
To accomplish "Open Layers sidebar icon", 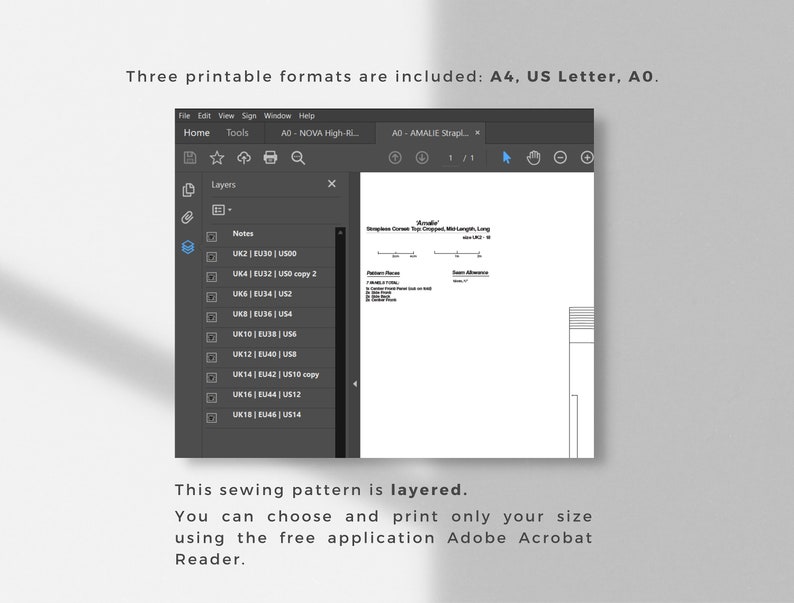I will point(188,247).
